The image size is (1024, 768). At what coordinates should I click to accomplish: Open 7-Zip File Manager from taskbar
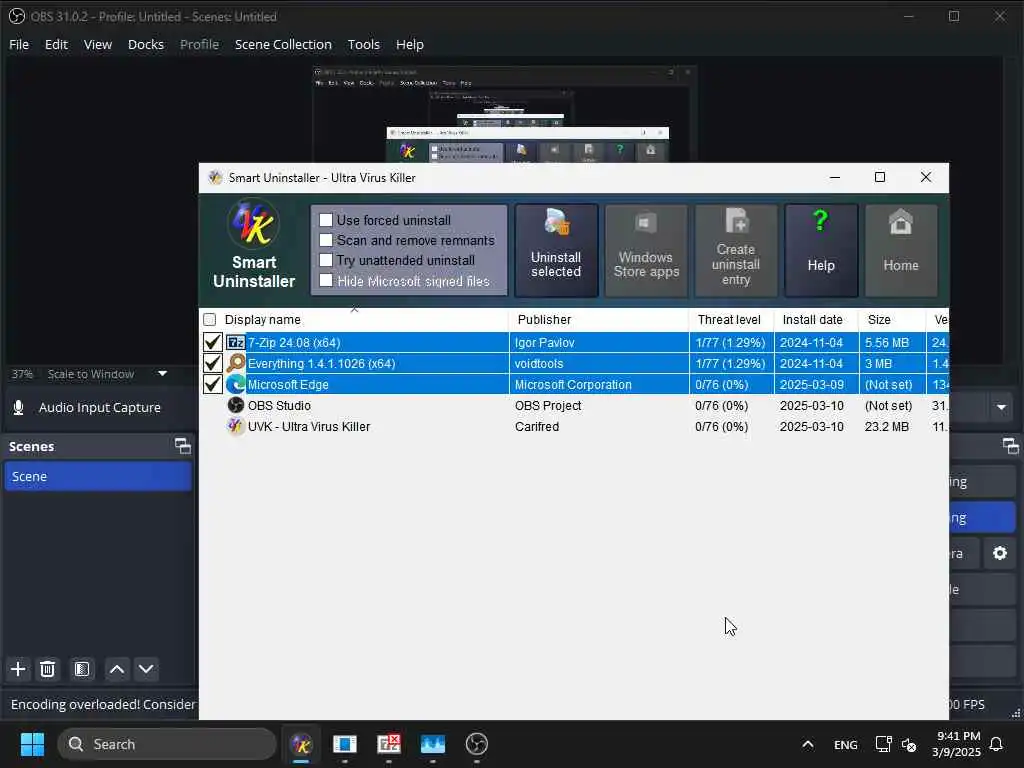pyautogui.click(x=389, y=744)
